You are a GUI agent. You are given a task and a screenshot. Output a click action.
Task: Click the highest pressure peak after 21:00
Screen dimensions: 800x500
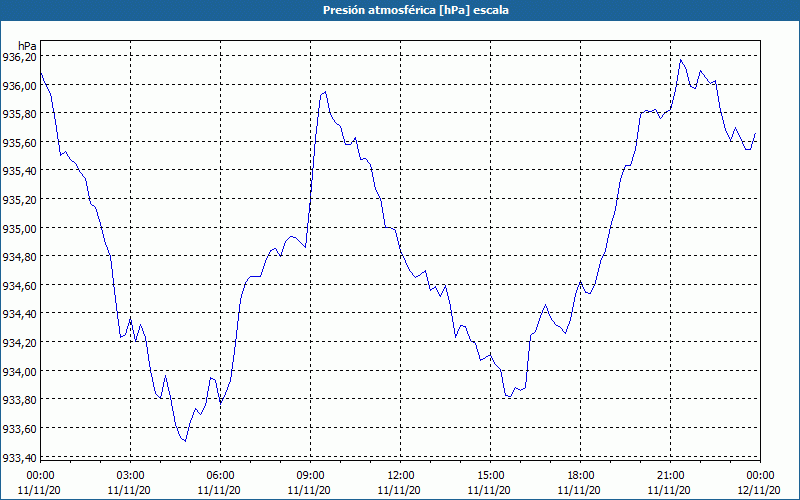click(680, 60)
